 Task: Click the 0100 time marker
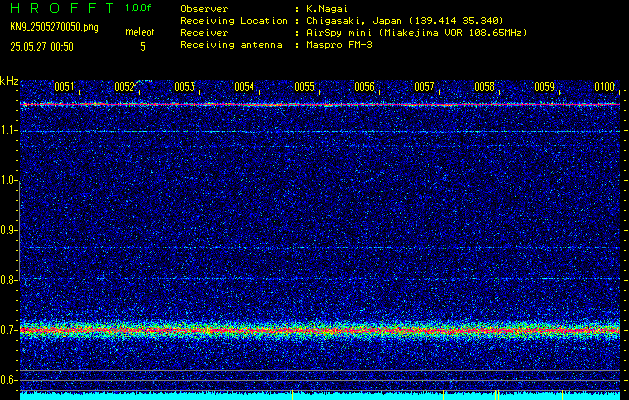[605, 87]
